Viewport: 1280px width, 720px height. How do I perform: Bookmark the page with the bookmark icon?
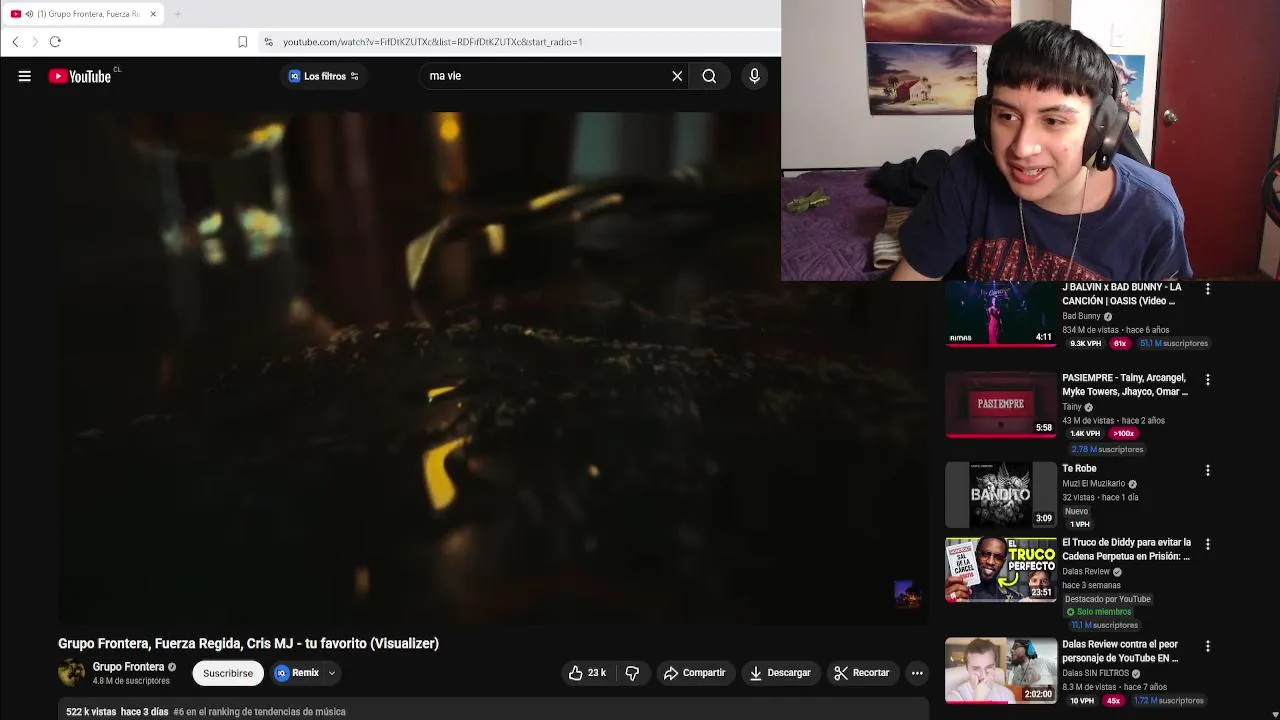pos(242,42)
